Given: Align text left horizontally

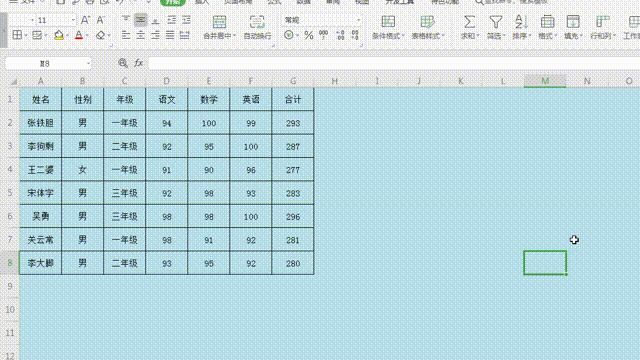Looking at the screenshot, I should pyautogui.click(x=126, y=36).
